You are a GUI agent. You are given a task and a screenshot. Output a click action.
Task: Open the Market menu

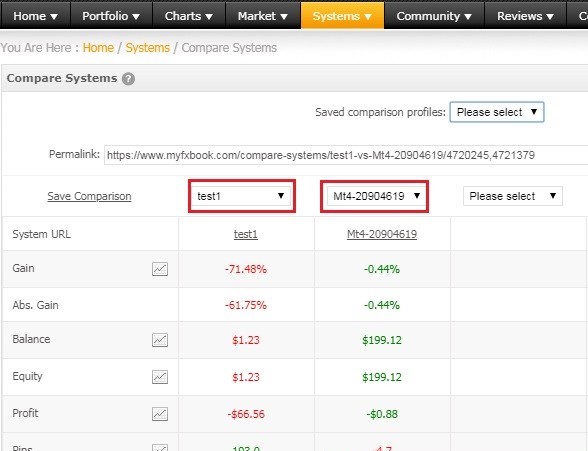(262, 16)
